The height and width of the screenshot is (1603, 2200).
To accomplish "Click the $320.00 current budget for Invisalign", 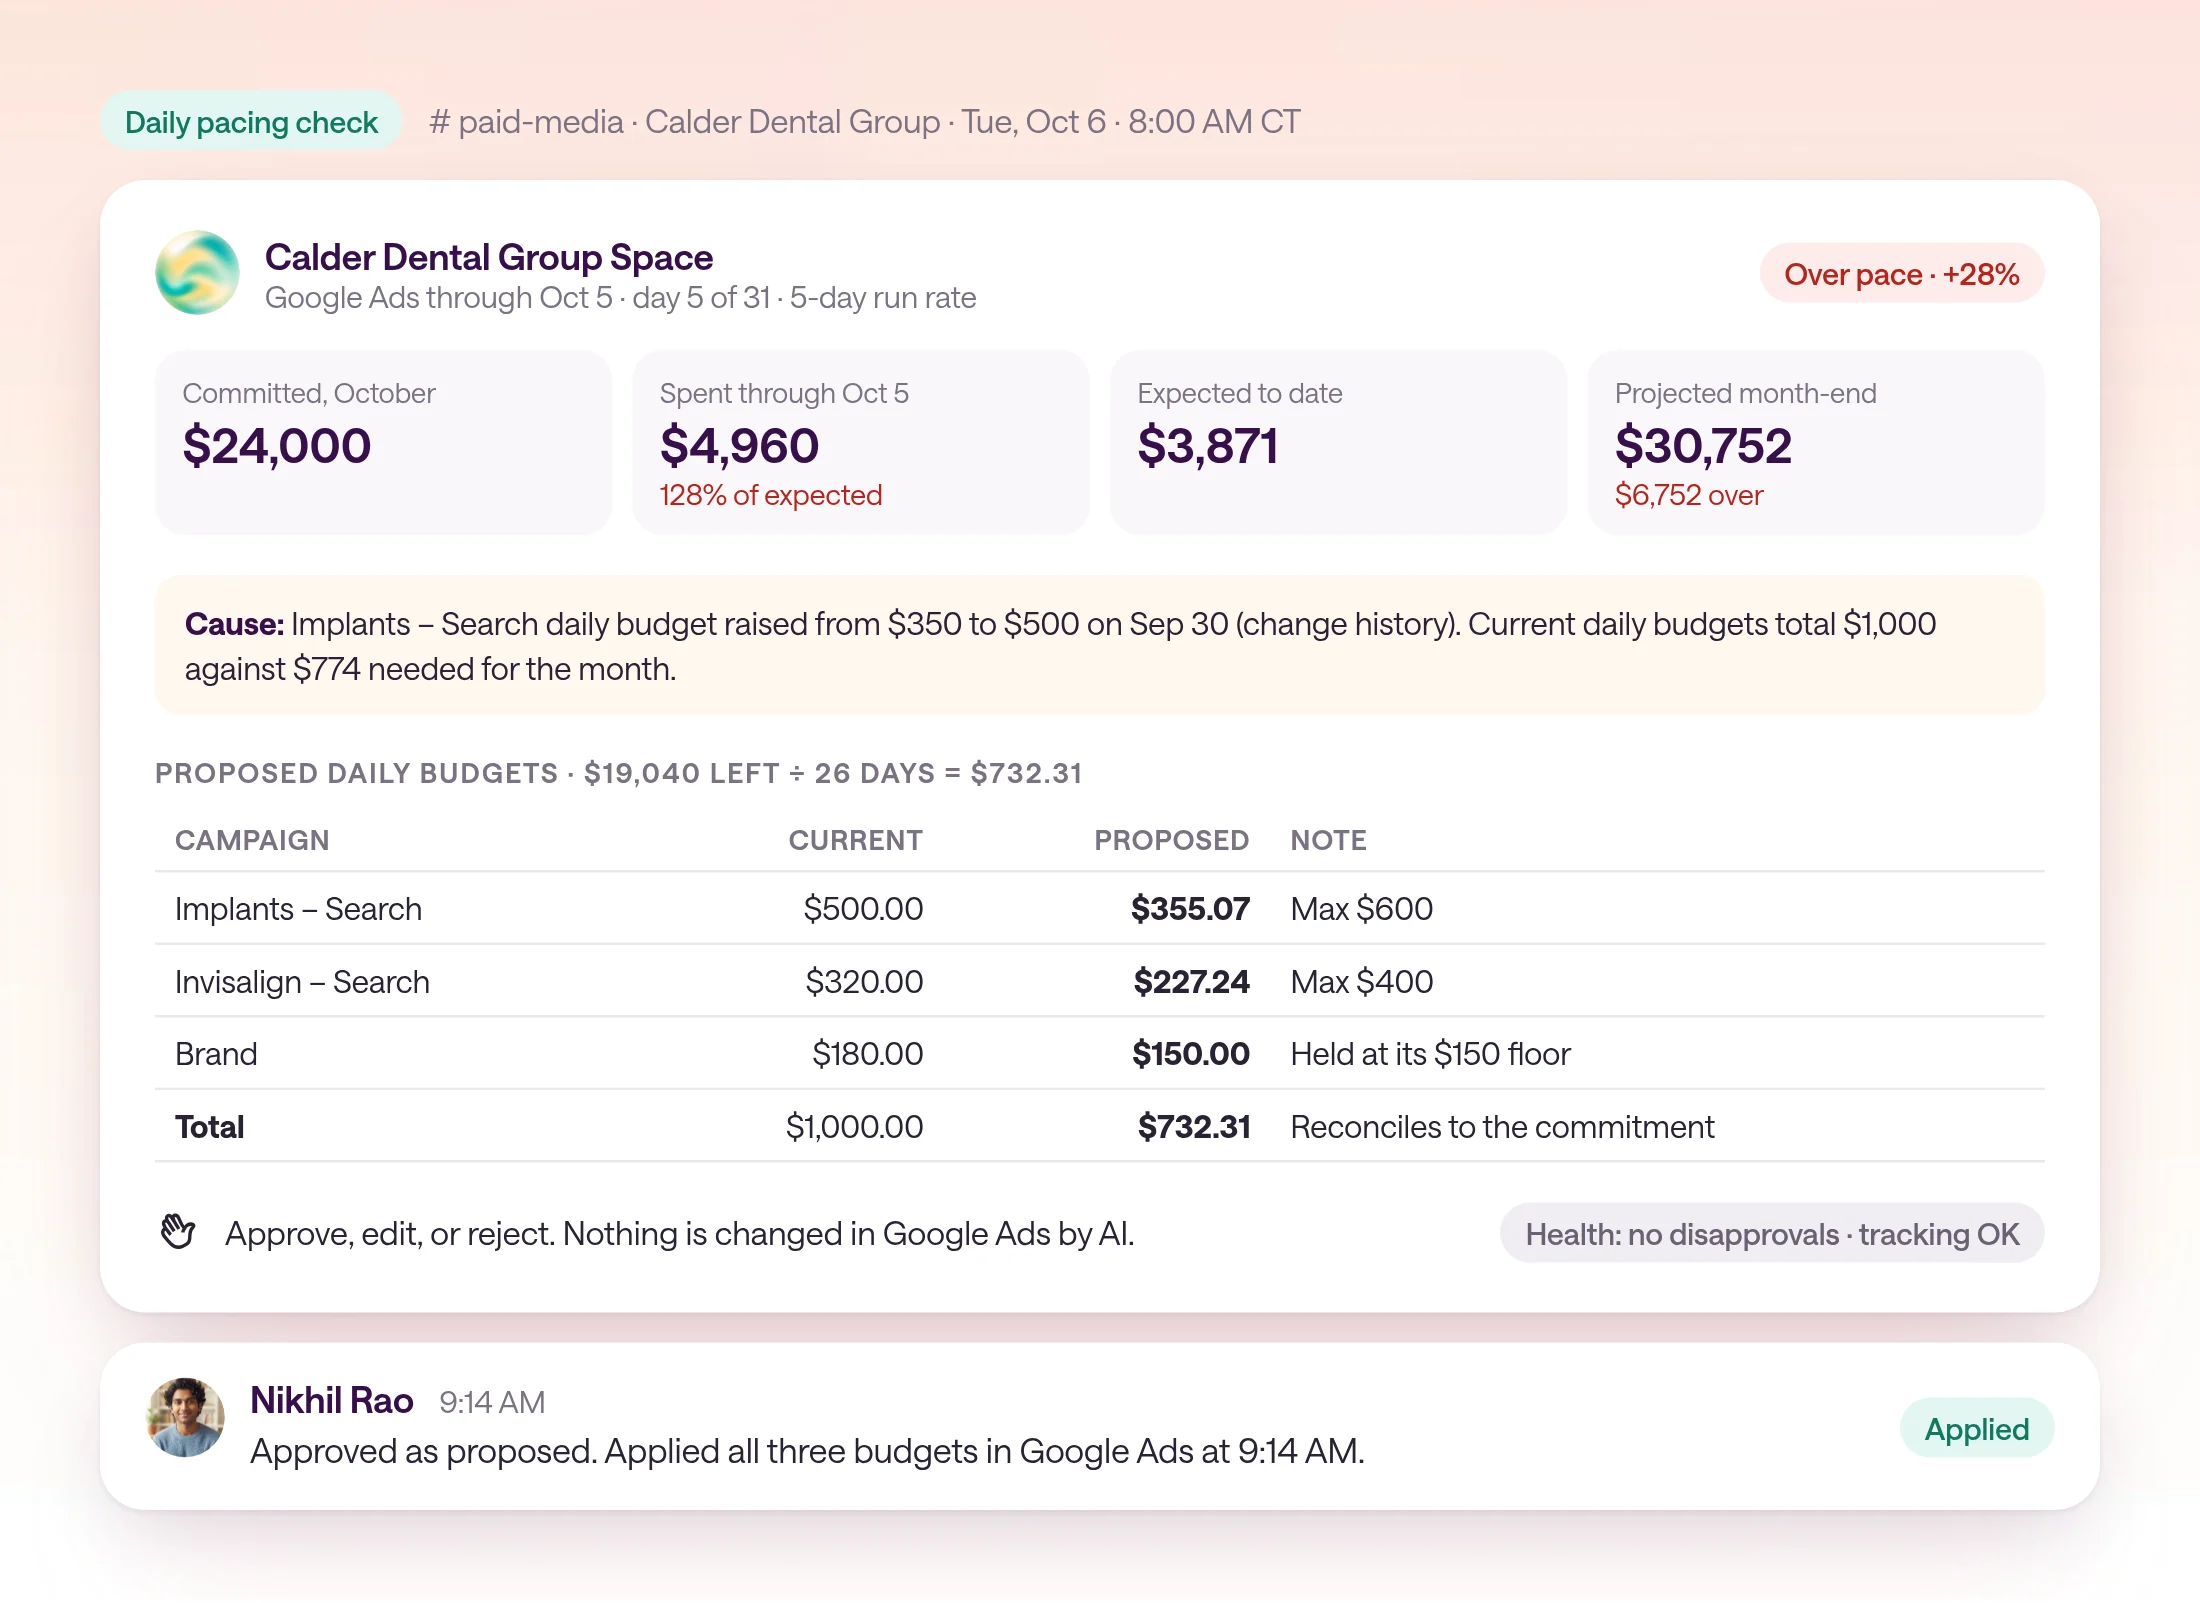I will (x=865, y=982).
